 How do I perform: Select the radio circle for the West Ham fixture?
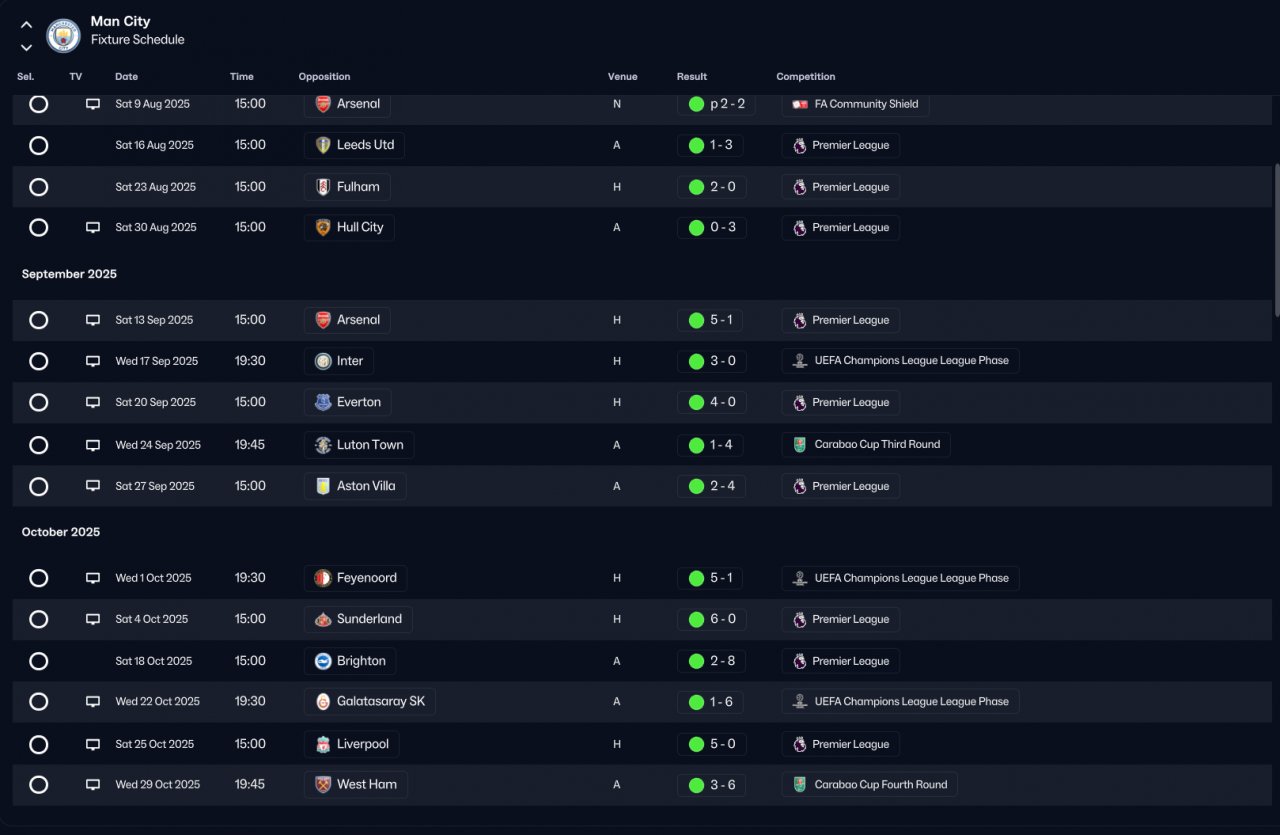tap(39, 785)
